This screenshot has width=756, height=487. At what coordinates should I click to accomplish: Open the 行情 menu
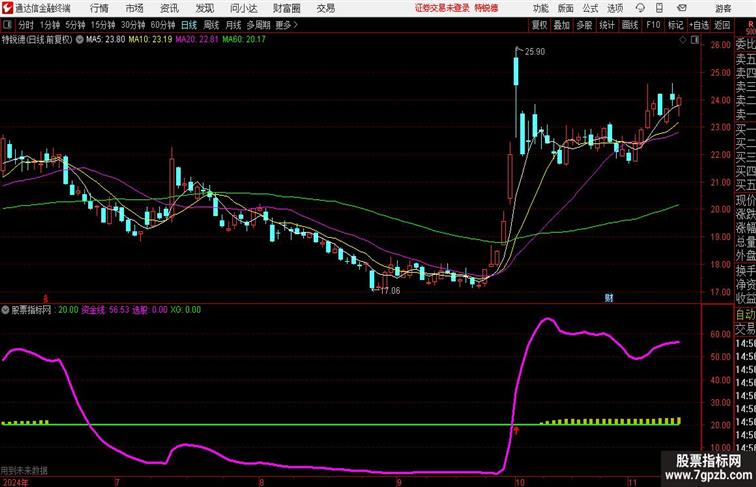click(99, 8)
